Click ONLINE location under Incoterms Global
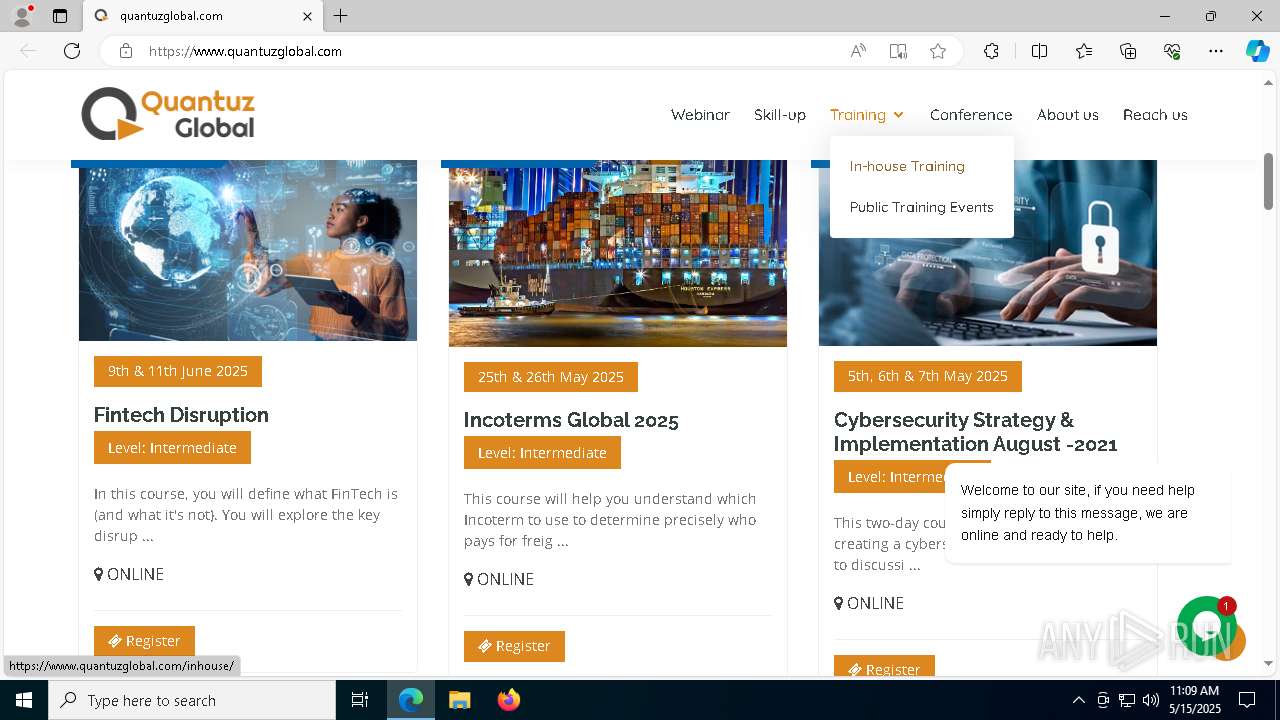The height and width of the screenshot is (720, 1280). [x=499, y=579]
